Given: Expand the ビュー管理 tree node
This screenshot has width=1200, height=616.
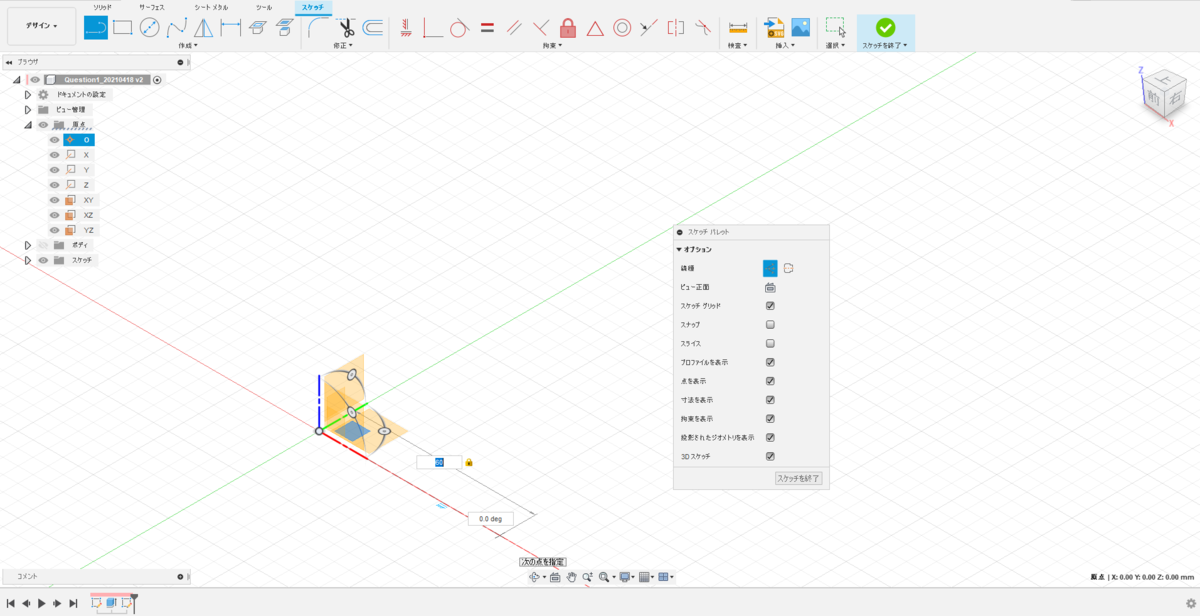Looking at the screenshot, I should coord(28,110).
